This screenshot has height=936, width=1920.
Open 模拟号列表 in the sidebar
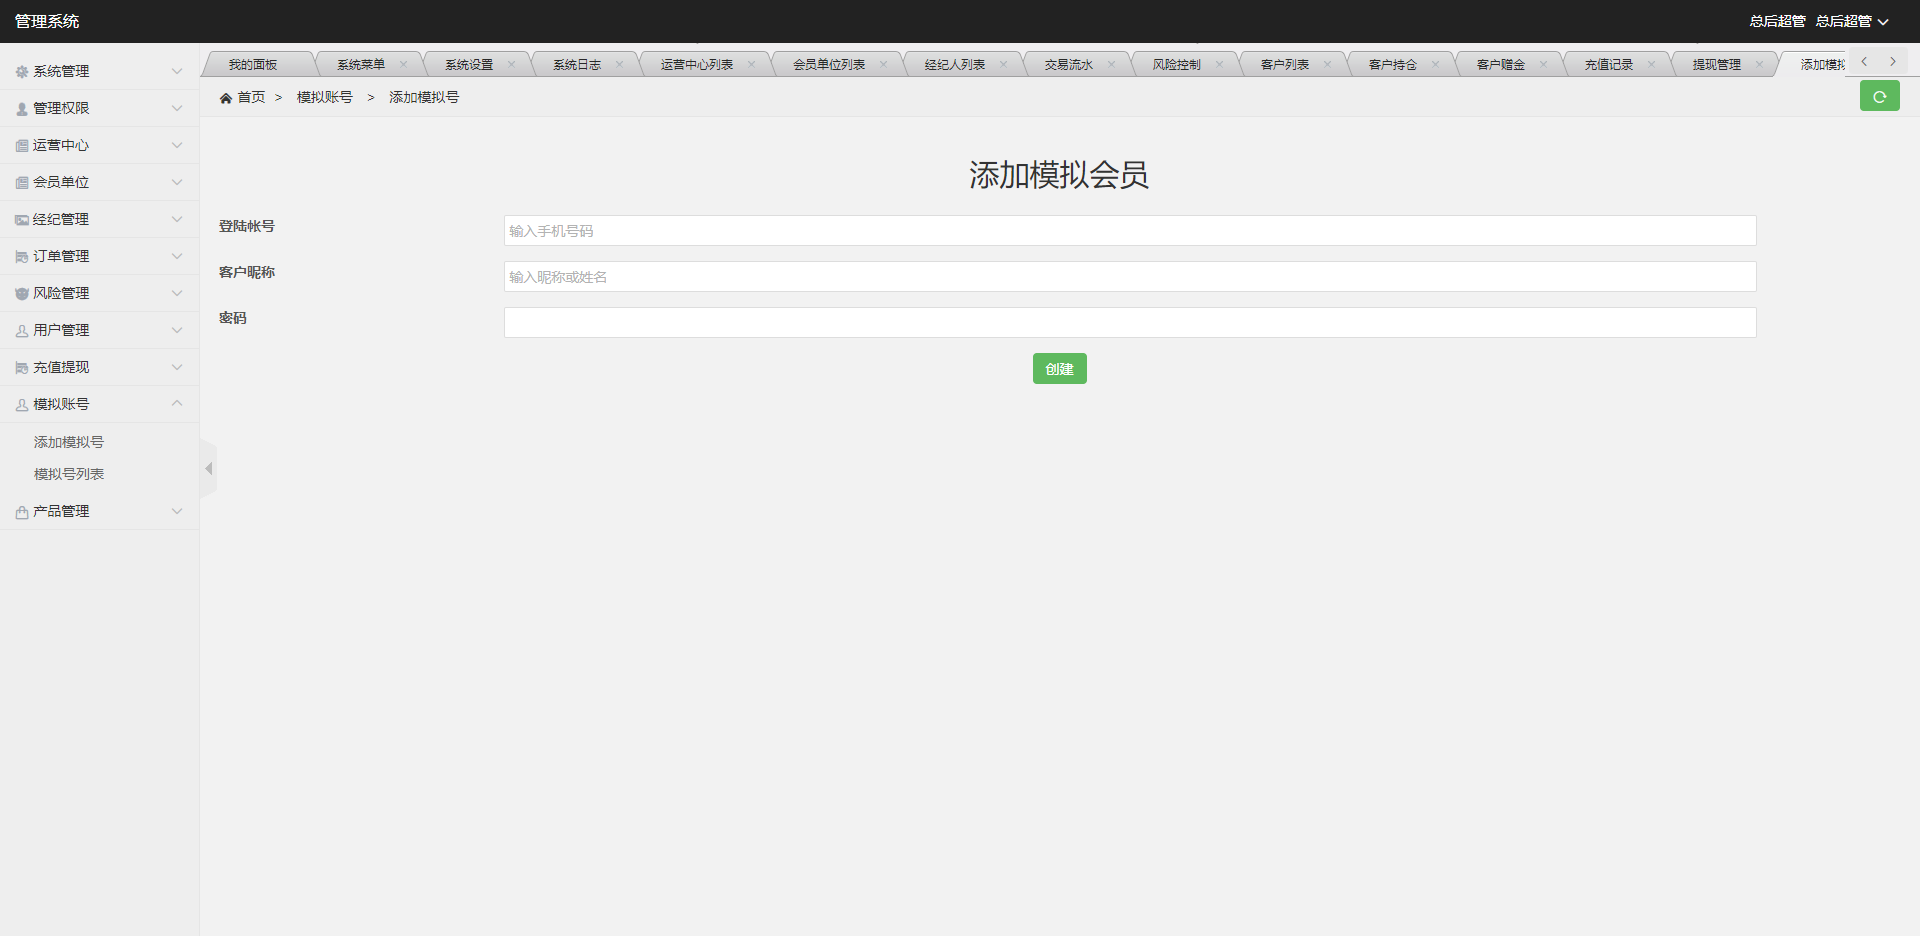69,474
